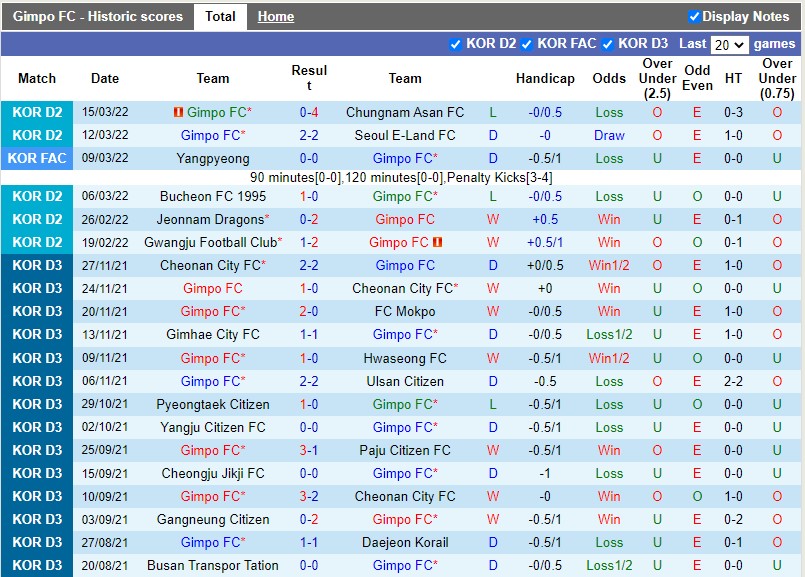805x577 pixels.
Task: Click the 2-0 result against FC Mokpo
Action: 309,312
